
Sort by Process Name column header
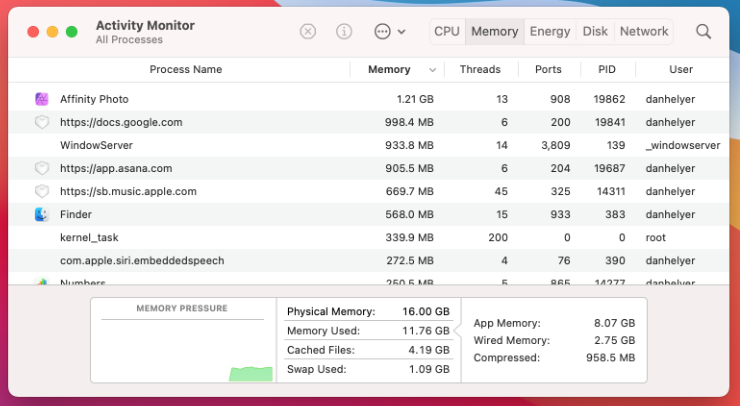[185, 69]
